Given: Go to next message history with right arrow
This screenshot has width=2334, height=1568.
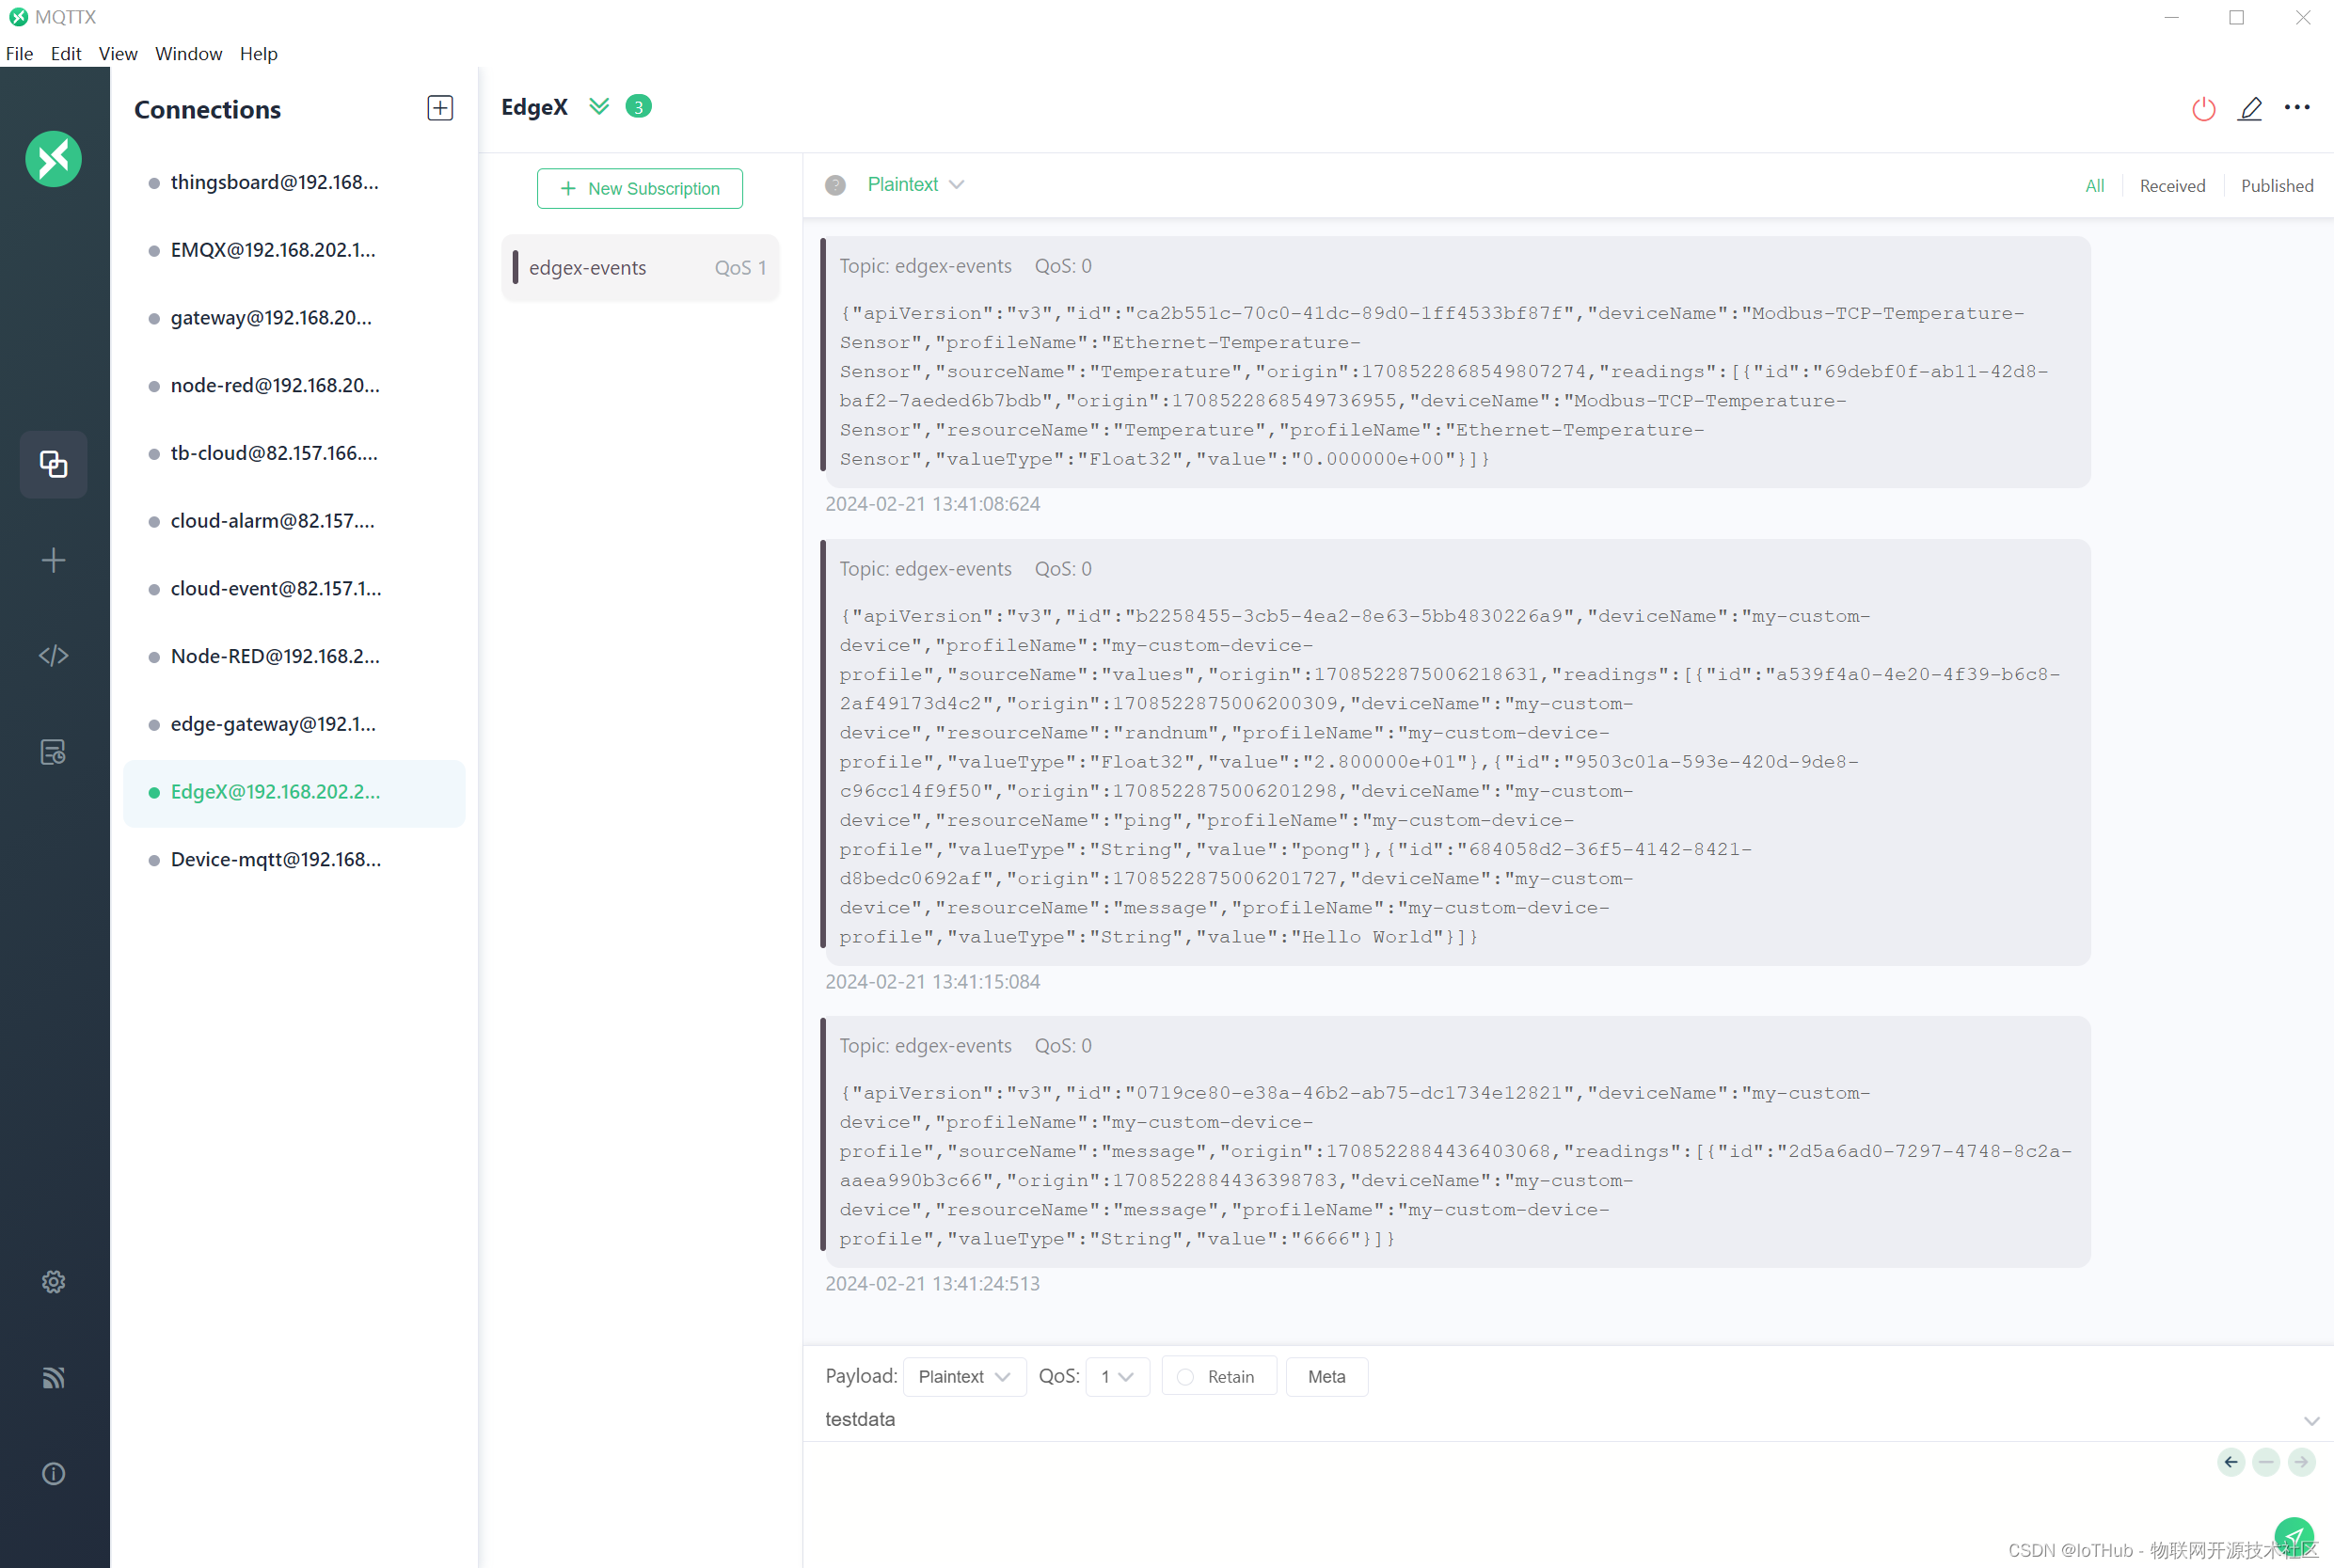Looking at the screenshot, I should click(x=2301, y=1462).
